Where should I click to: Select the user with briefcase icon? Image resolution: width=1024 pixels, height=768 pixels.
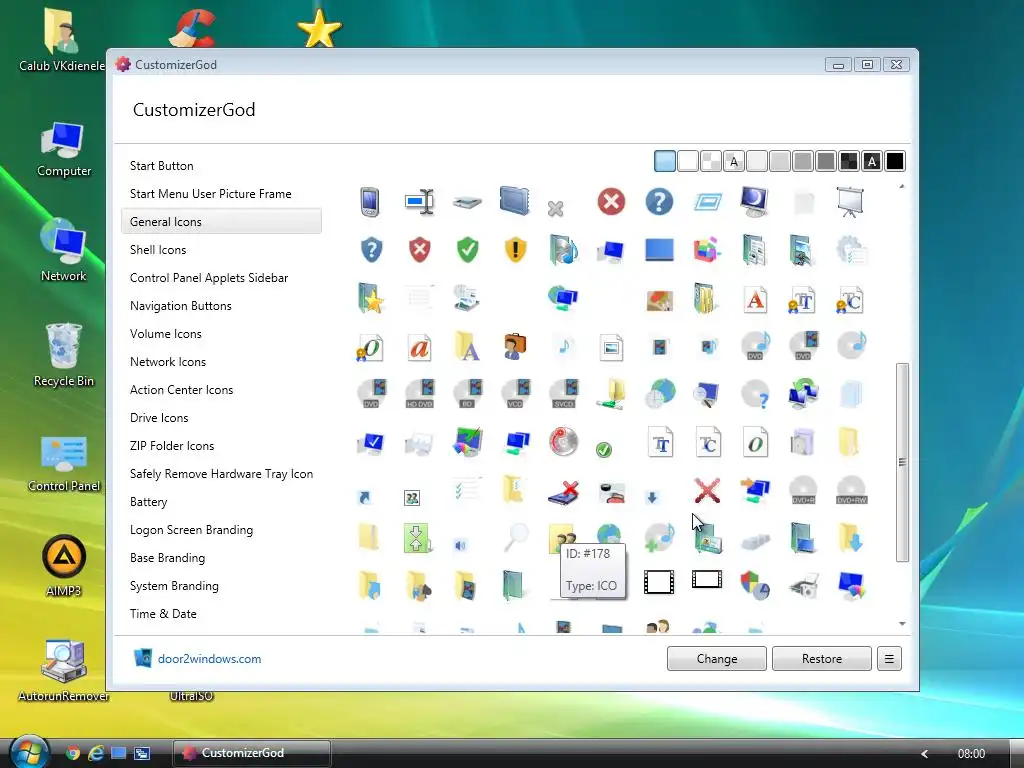[x=515, y=347]
